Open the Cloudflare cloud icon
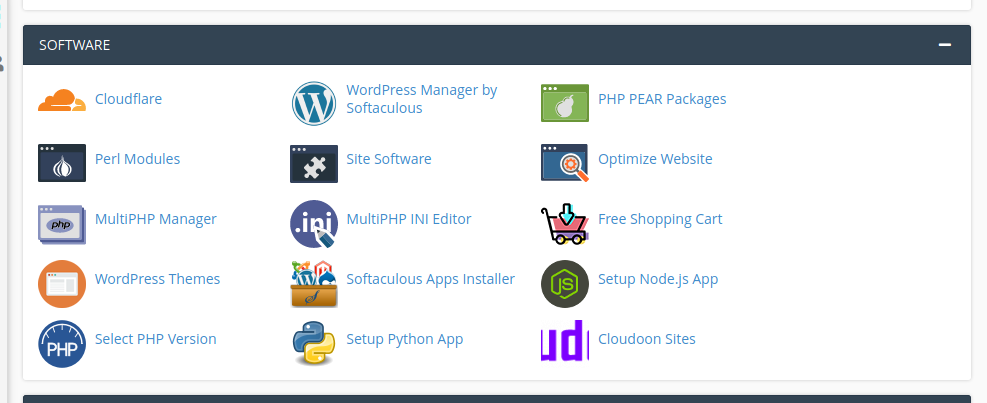The image size is (987, 403). [x=62, y=101]
